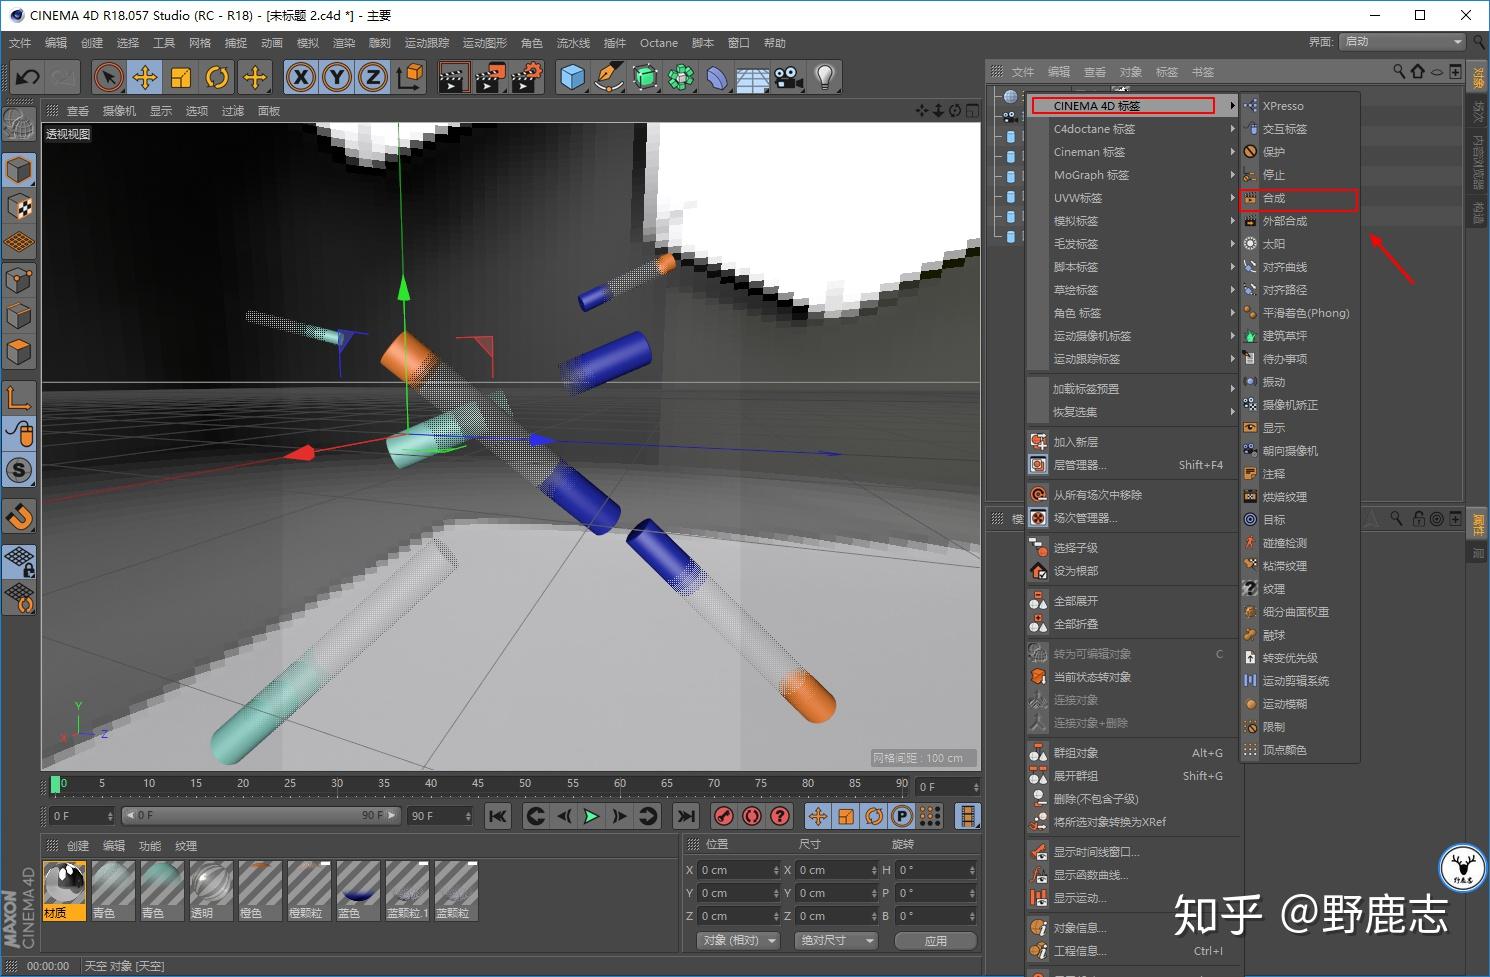
Task: Select 保护 tag in submenu
Action: [1299, 152]
